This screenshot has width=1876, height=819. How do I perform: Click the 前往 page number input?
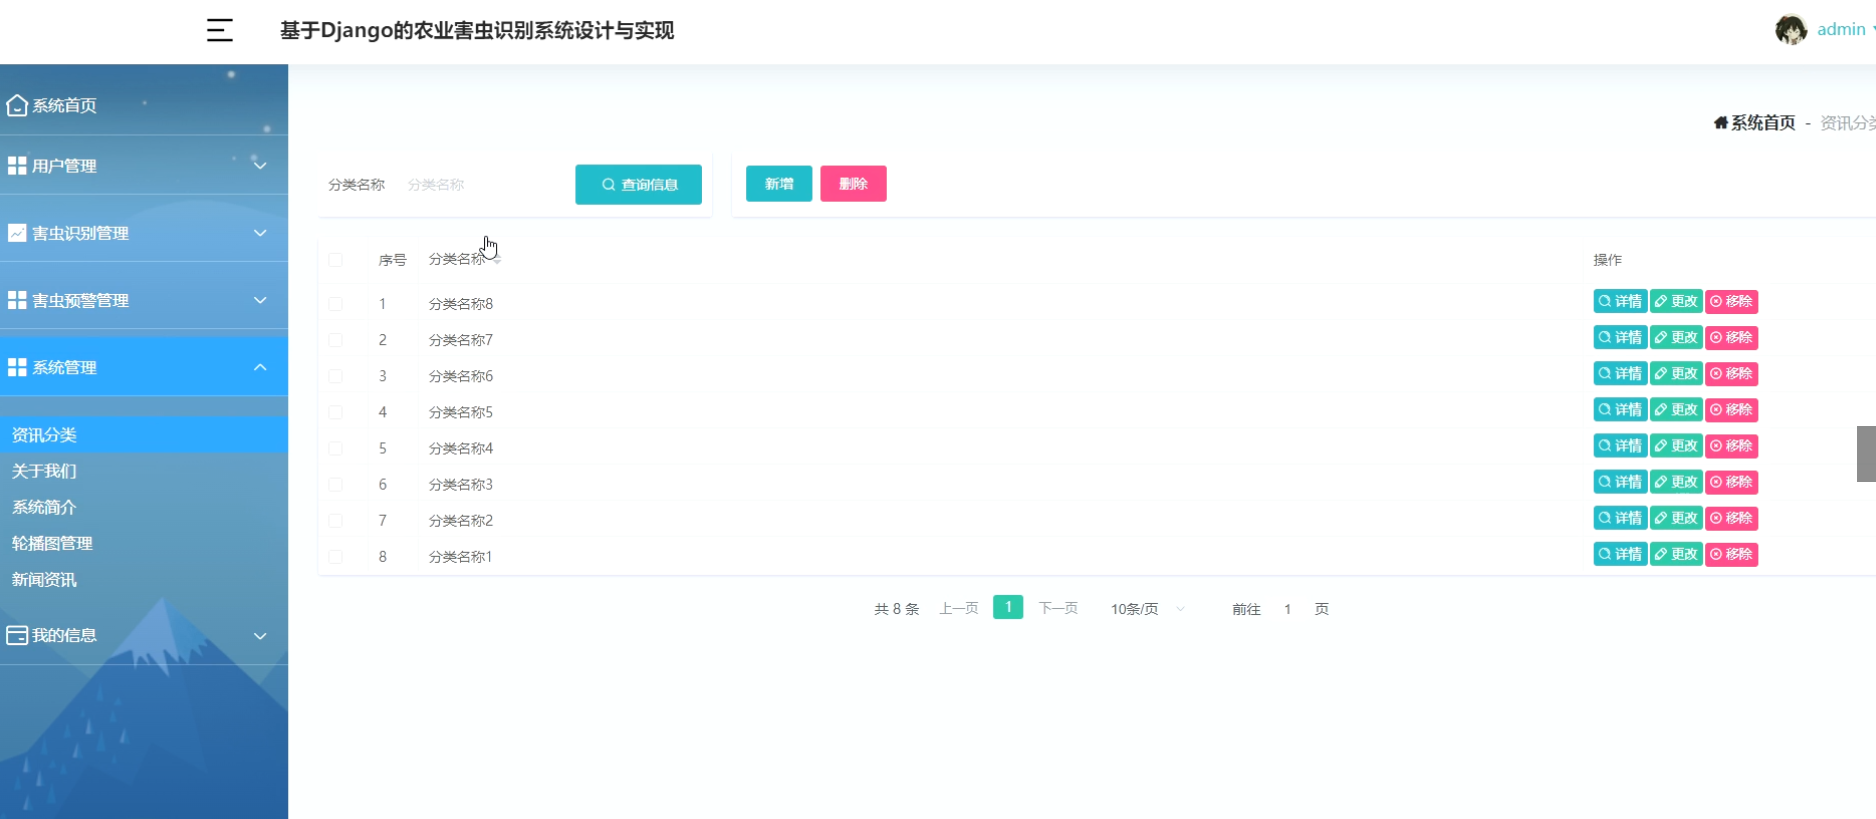click(1288, 609)
